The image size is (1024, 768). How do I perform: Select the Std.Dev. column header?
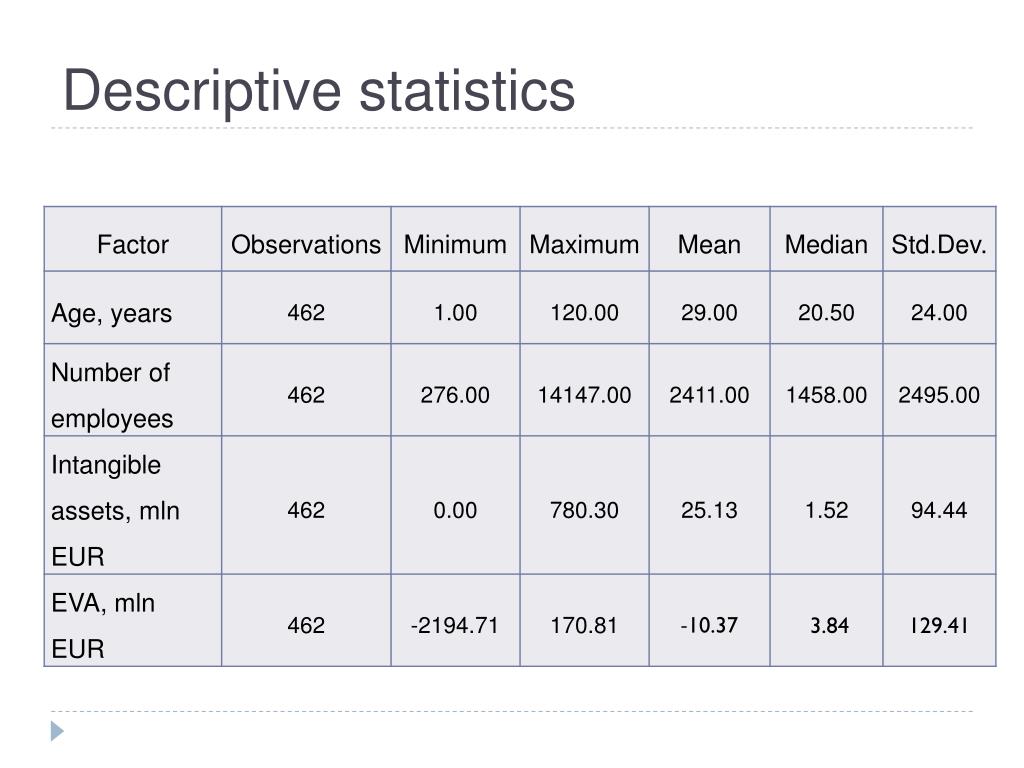click(x=939, y=245)
